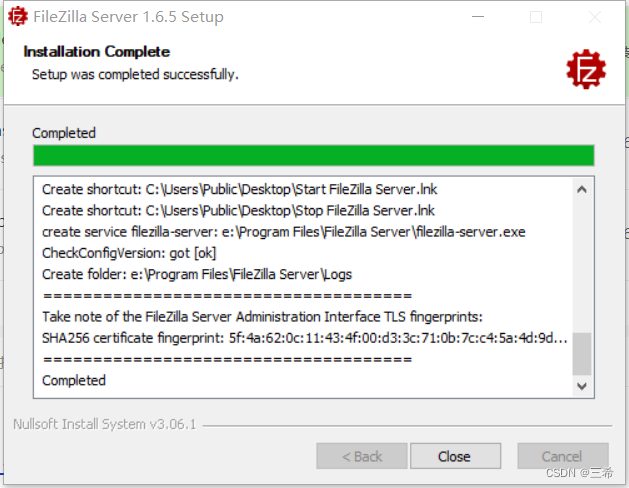Select the SHA256 certificate fingerprint line
The height and width of the screenshot is (488, 629).
[305, 338]
